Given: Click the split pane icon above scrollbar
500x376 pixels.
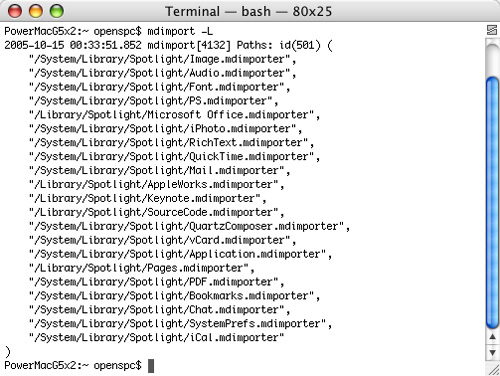Looking at the screenshot, I should 492,30.
